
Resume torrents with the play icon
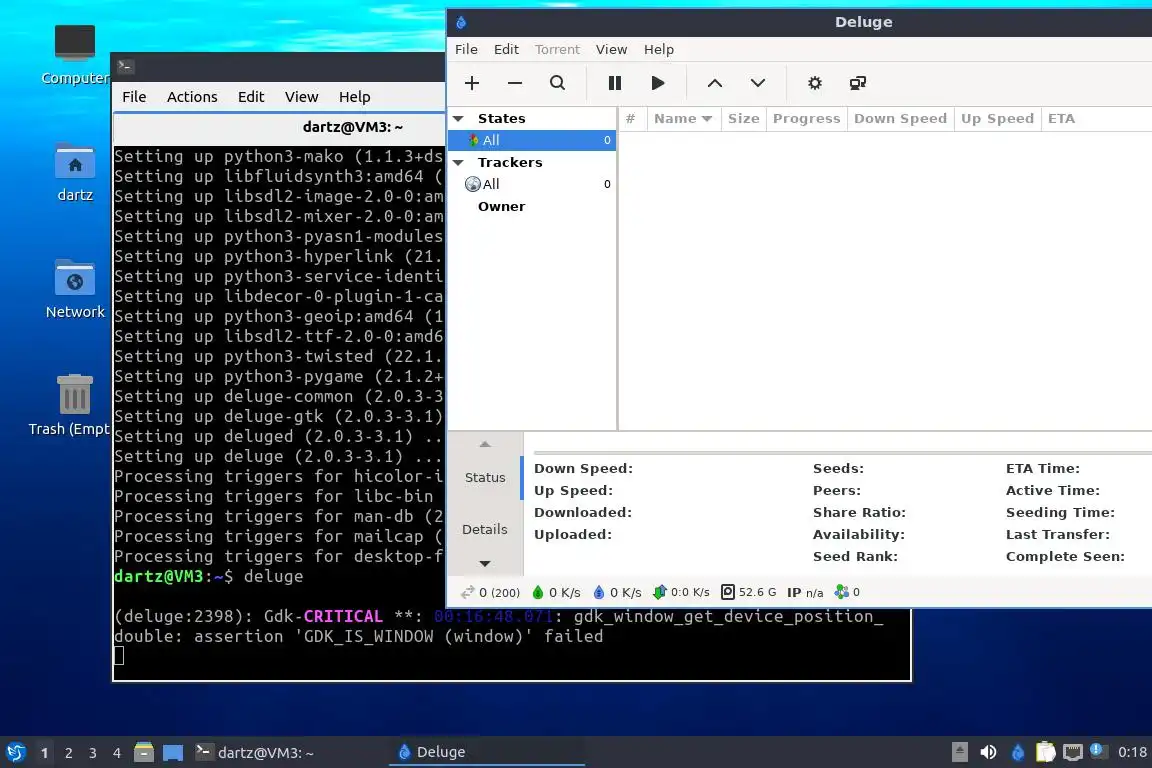(658, 83)
